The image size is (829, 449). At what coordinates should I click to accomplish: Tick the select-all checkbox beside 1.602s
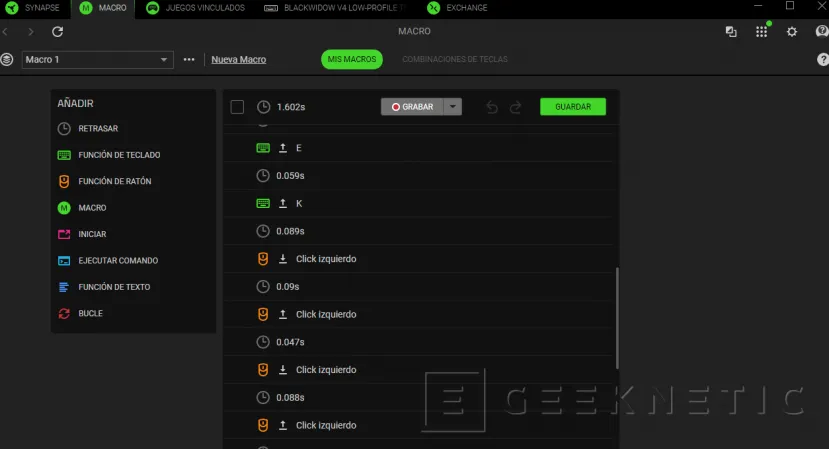click(x=237, y=107)
